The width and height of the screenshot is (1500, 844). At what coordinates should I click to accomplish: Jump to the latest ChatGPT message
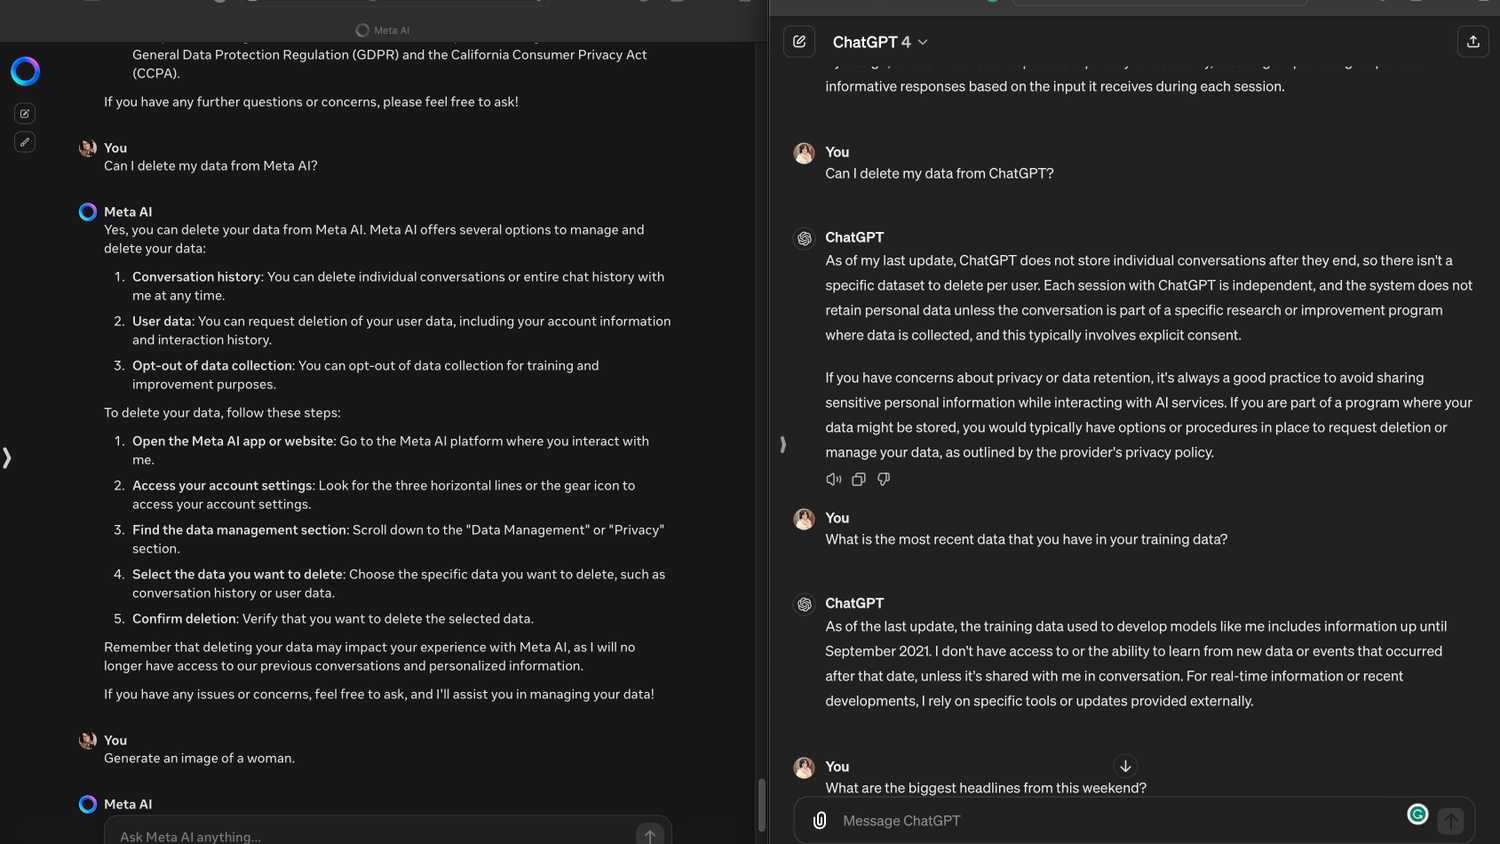(1125, 766)
